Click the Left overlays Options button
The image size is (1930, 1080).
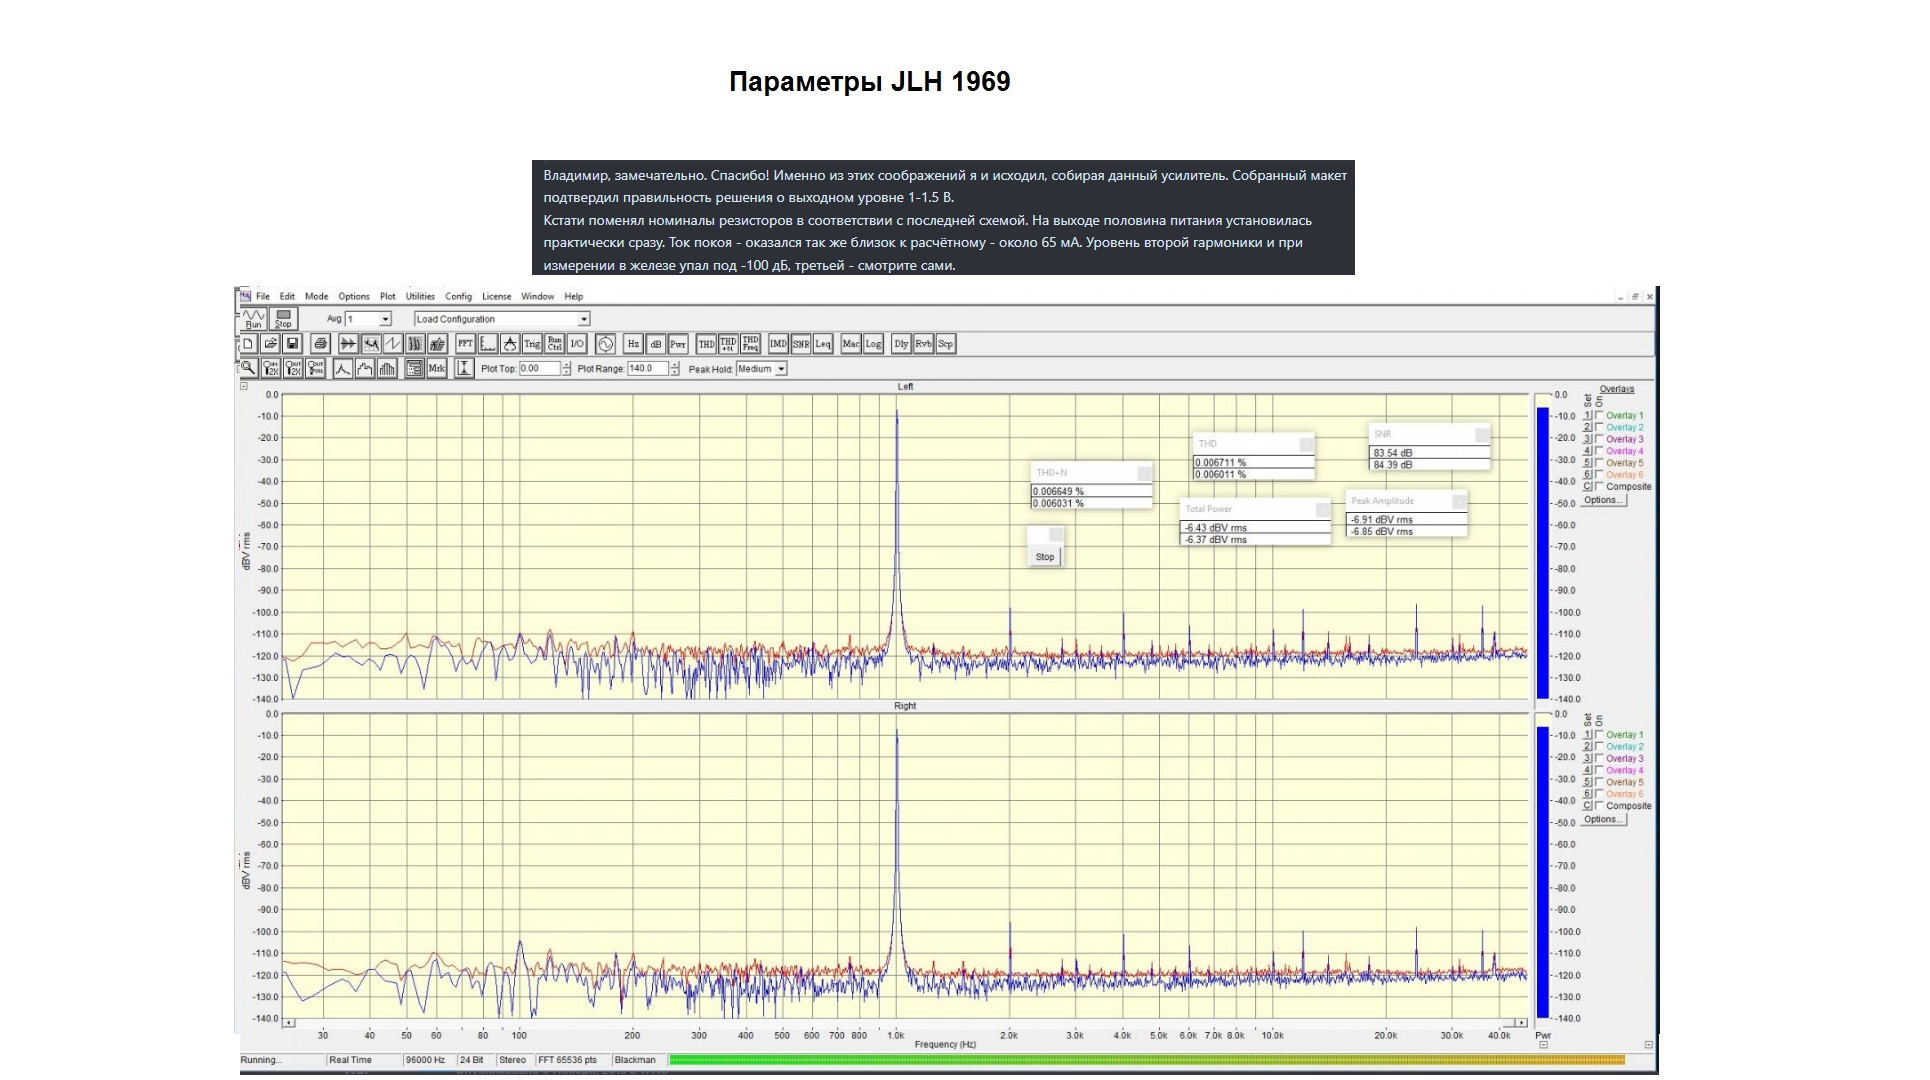1603,500
